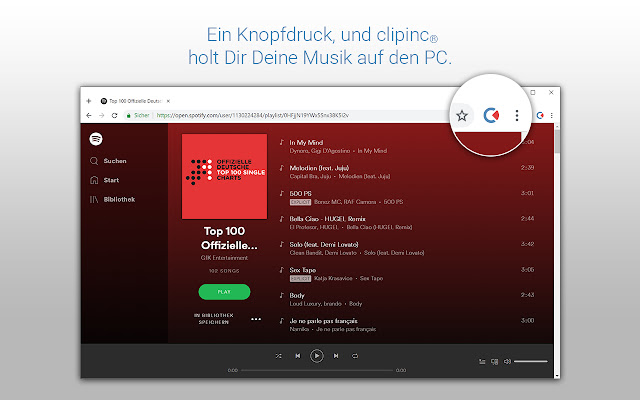Viewport: 640px width, 400px height.
Task: Click the note icon beside 500 PS
Action: coord(282,193)
